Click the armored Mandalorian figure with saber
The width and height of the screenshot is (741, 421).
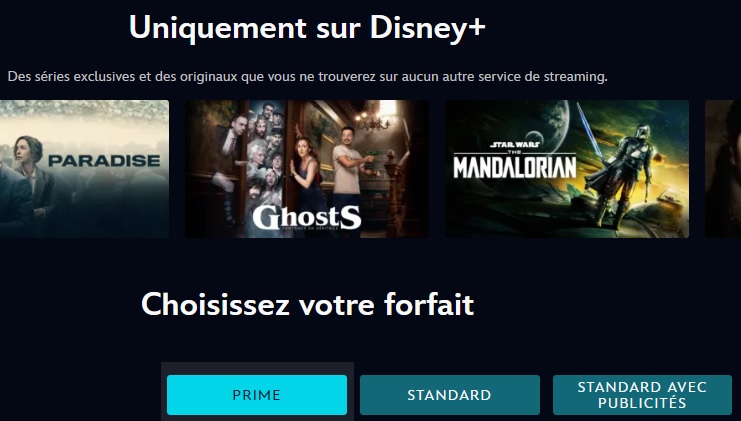(621, 175)
